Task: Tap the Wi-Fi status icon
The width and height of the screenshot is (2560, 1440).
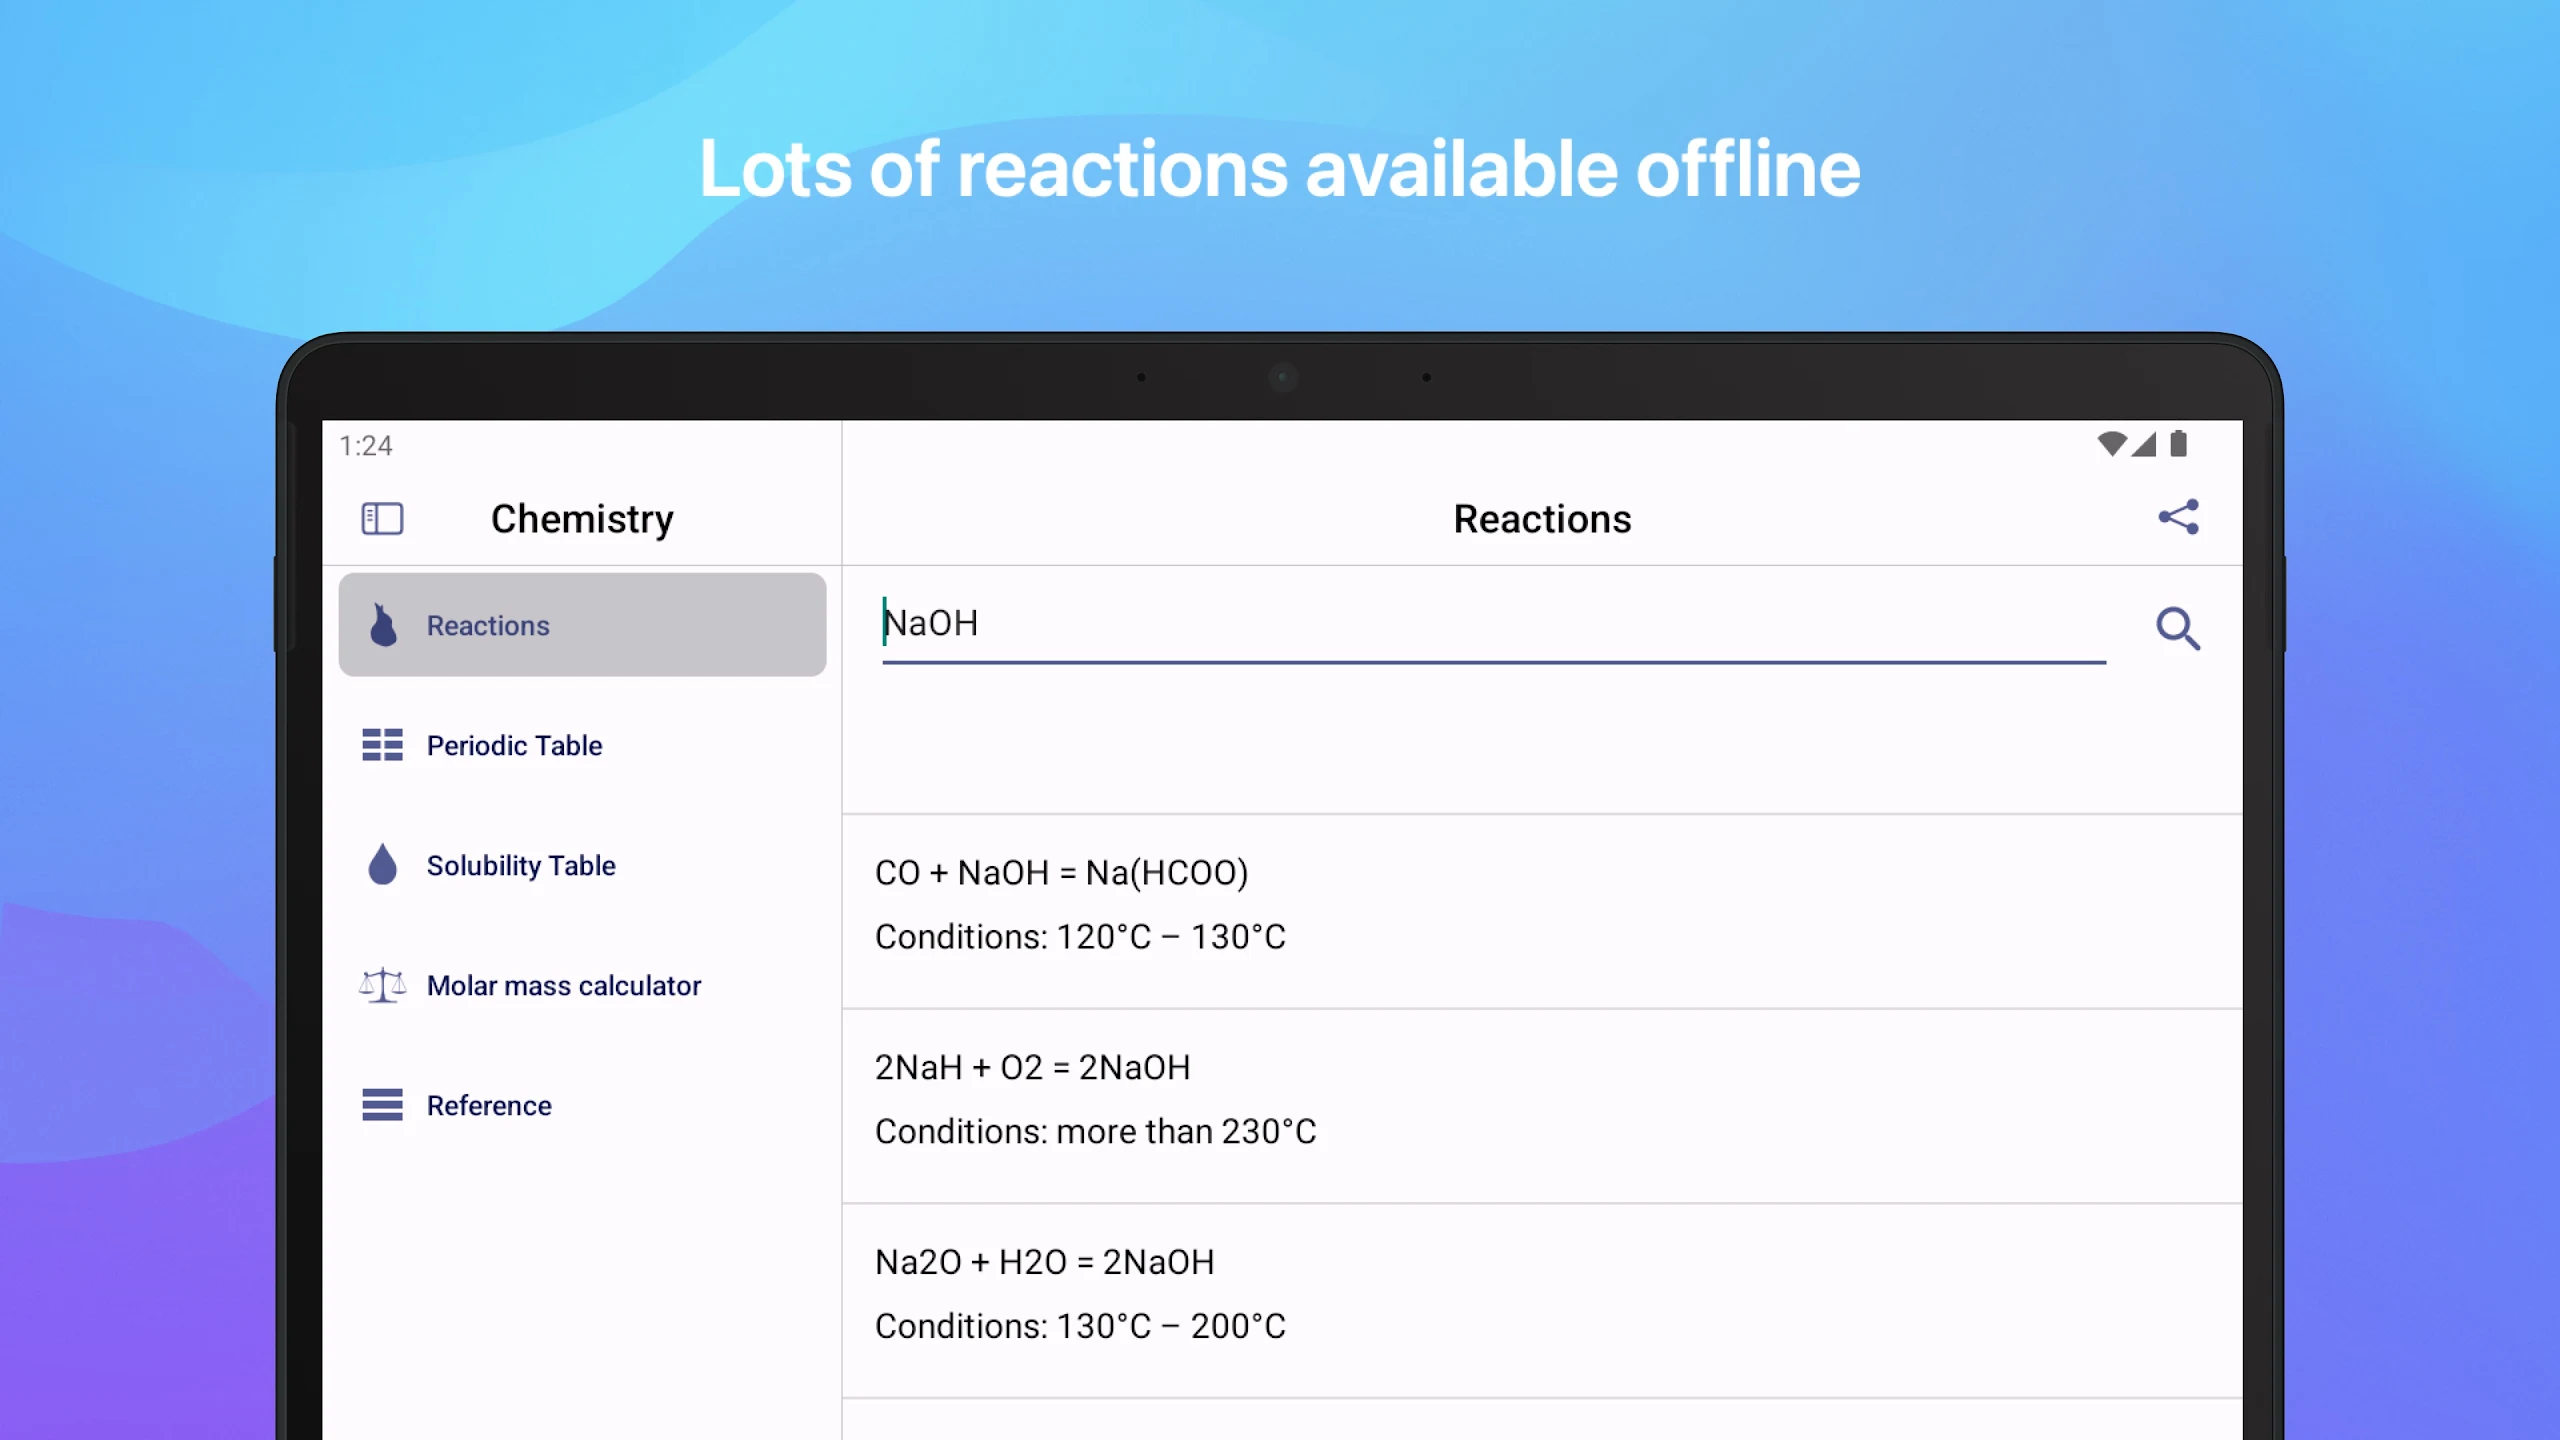Action: pos(2111,444)
